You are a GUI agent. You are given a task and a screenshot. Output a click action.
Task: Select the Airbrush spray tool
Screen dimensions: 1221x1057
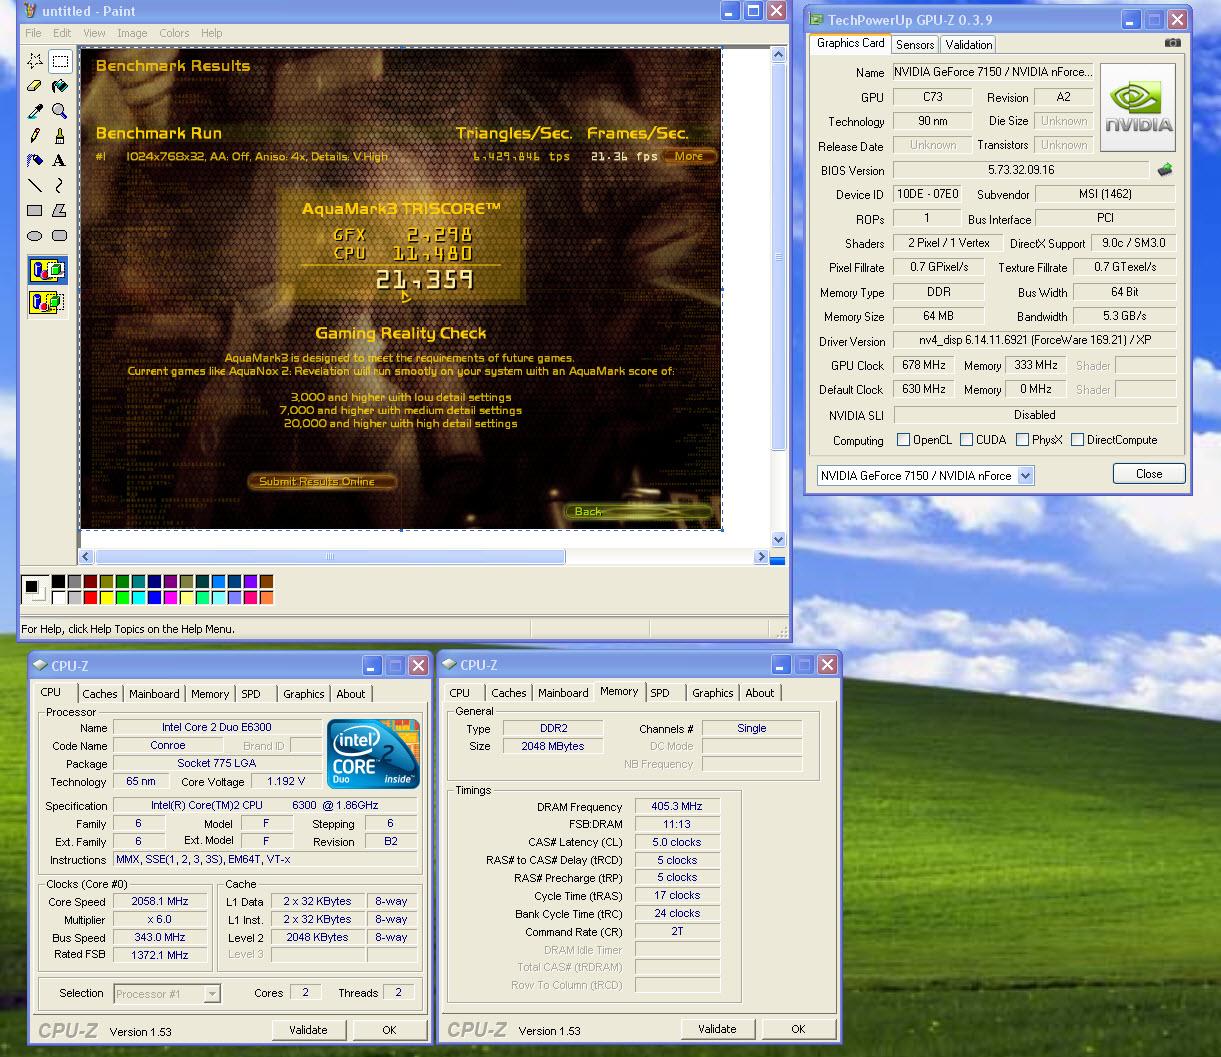35,160
